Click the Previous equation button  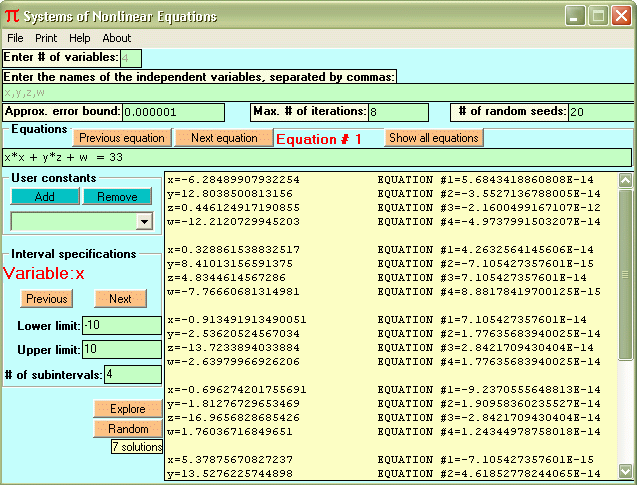point(121,138)
